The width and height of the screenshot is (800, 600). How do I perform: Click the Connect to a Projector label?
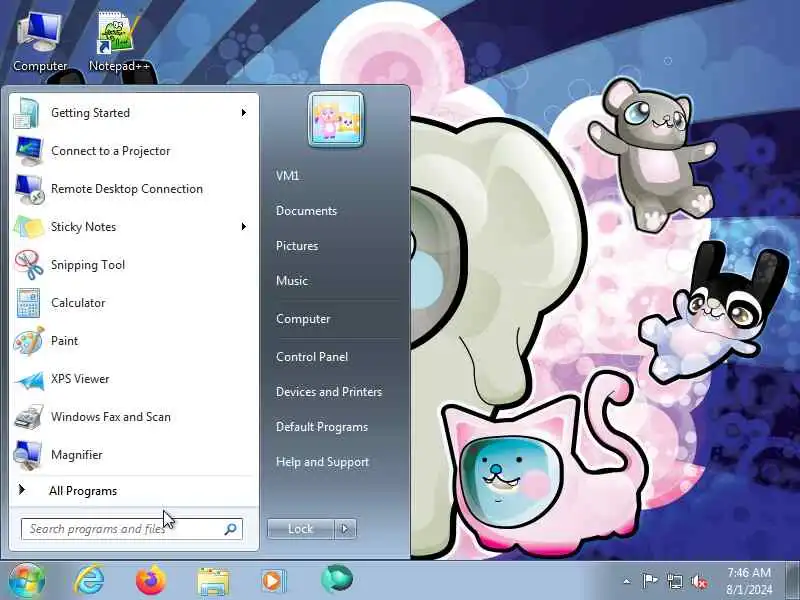110,151
